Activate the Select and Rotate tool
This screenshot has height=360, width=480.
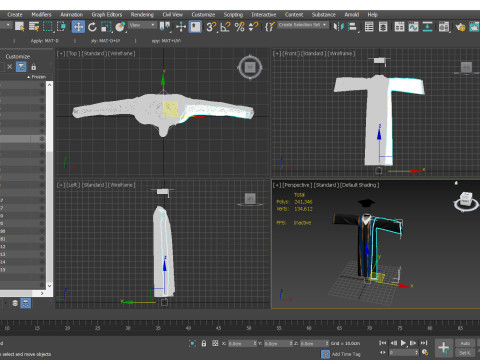92,27
